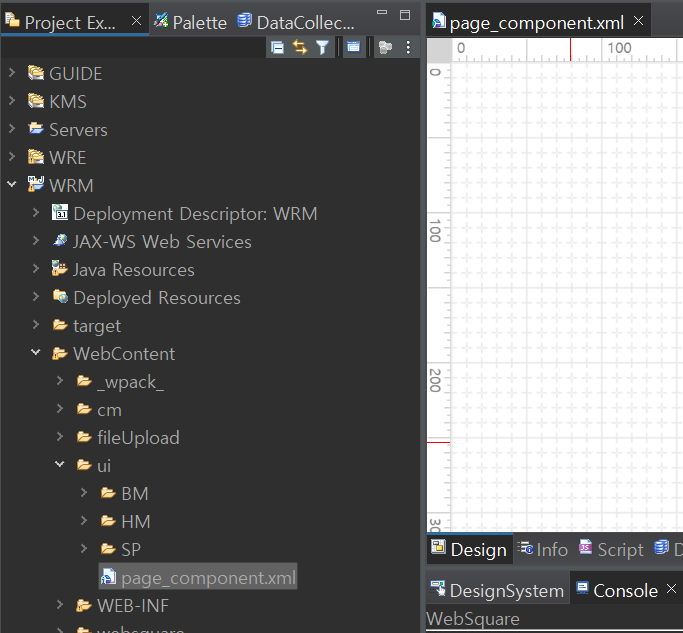Expand Deployment Descriptor: WRM node

point(36,213)
